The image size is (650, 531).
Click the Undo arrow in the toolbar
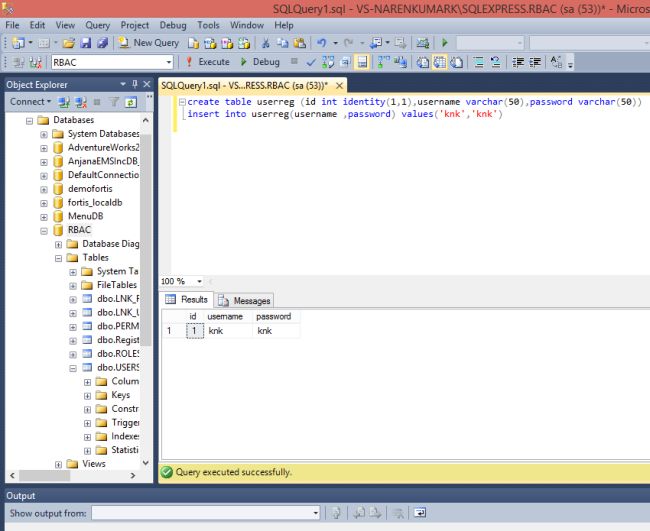(x=320, y=43)
